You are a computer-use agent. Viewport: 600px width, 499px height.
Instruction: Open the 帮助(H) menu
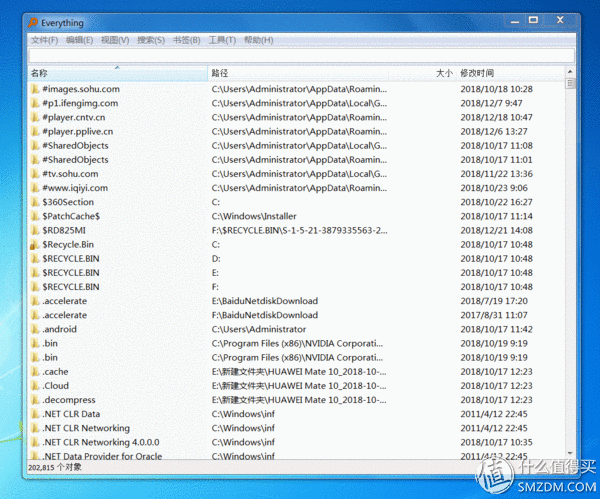pos(259,40)
